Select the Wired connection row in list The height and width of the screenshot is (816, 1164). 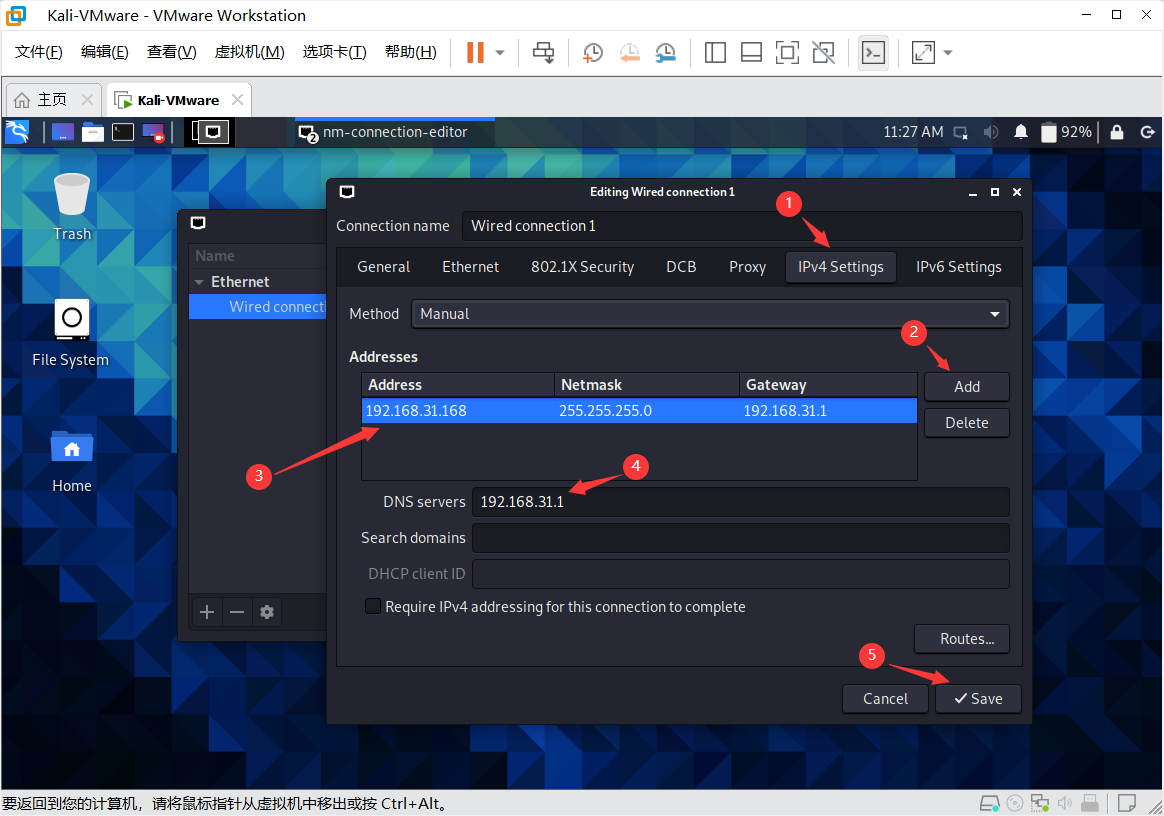click(x=258, y=307)
